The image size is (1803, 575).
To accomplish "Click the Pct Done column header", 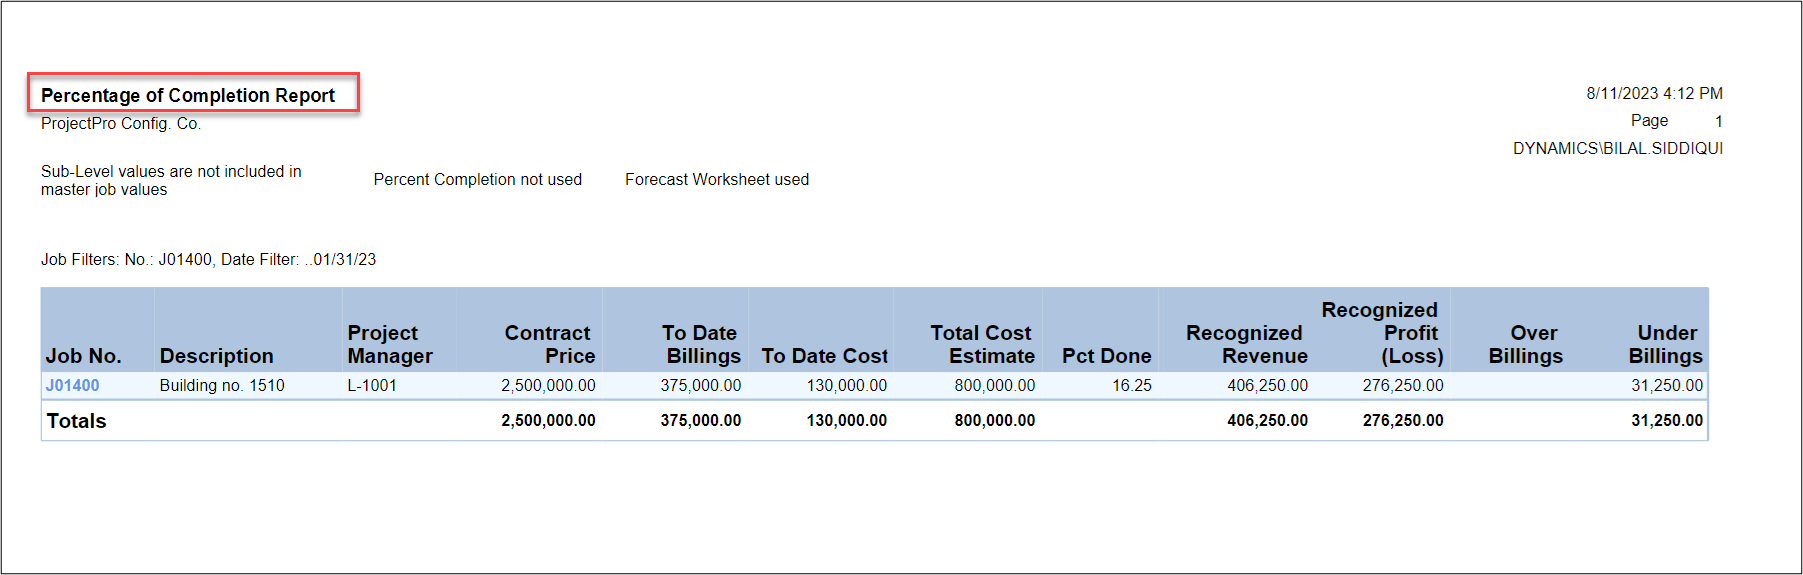I will pyautogui.click(x=1106, y=356).
